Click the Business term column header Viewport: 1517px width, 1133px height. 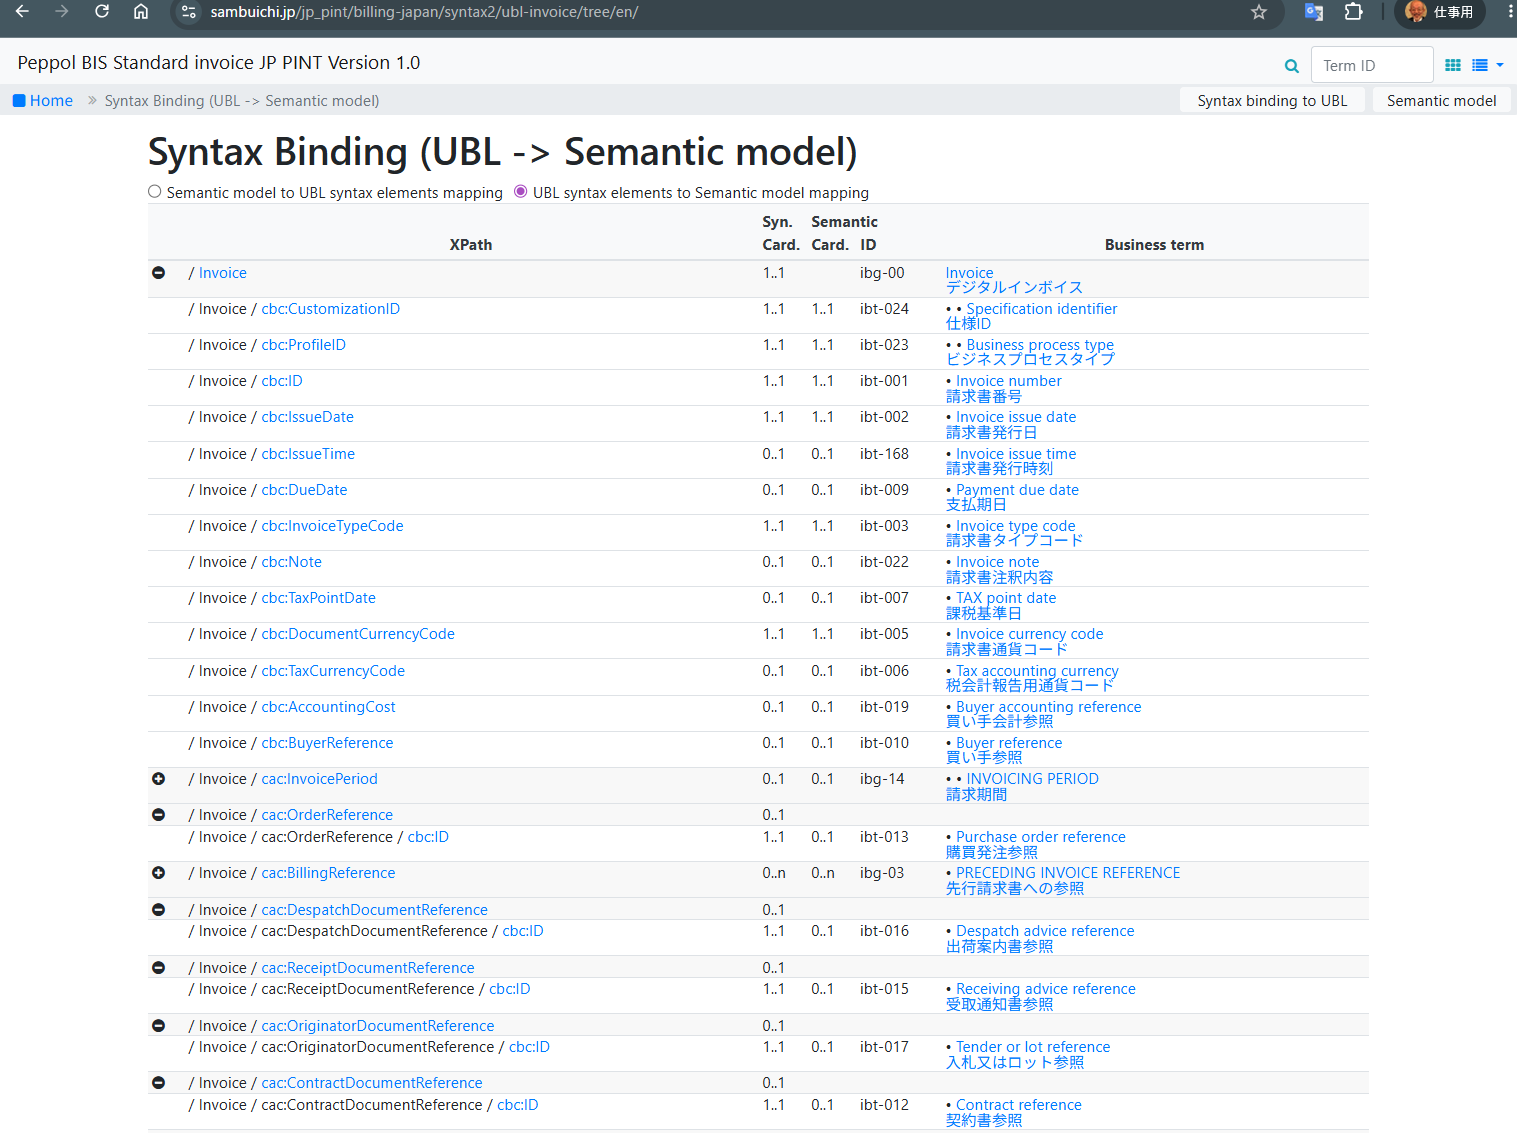[x=1154, y=245]
